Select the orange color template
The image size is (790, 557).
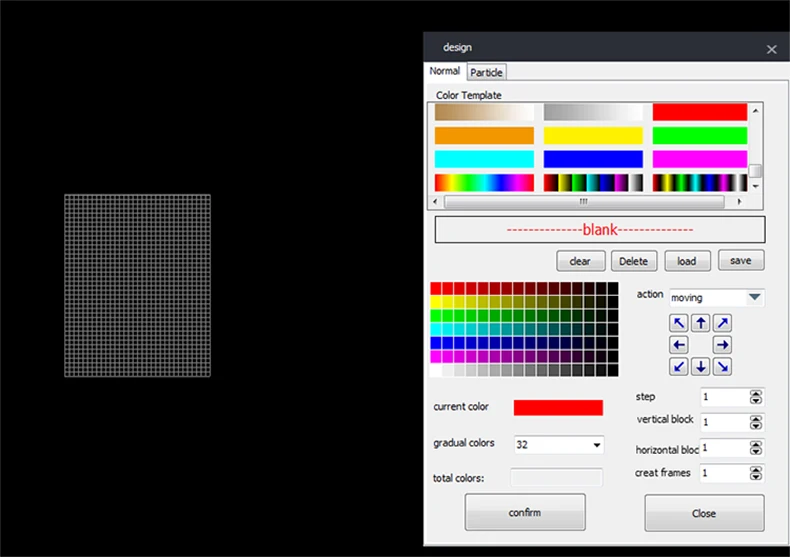pos(484,135)
